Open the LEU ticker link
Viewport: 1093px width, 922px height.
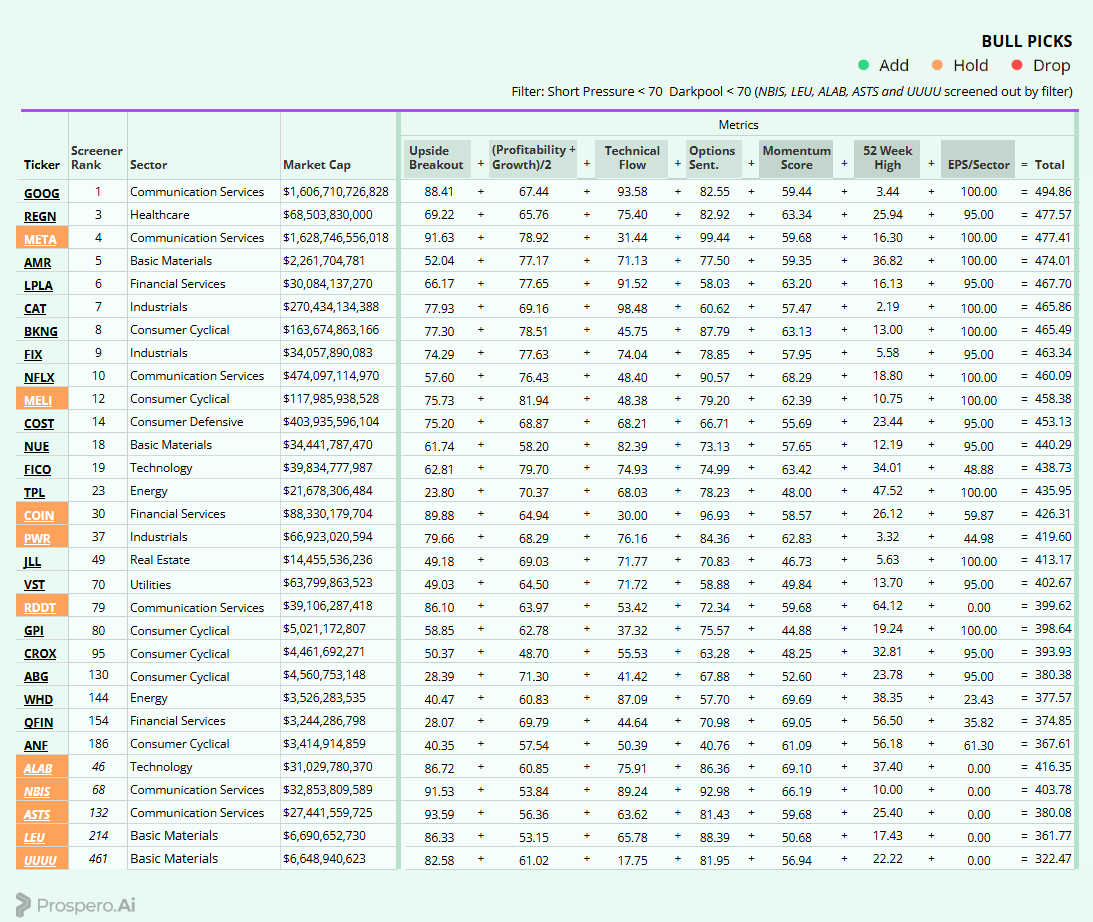[x=34, y=837]
